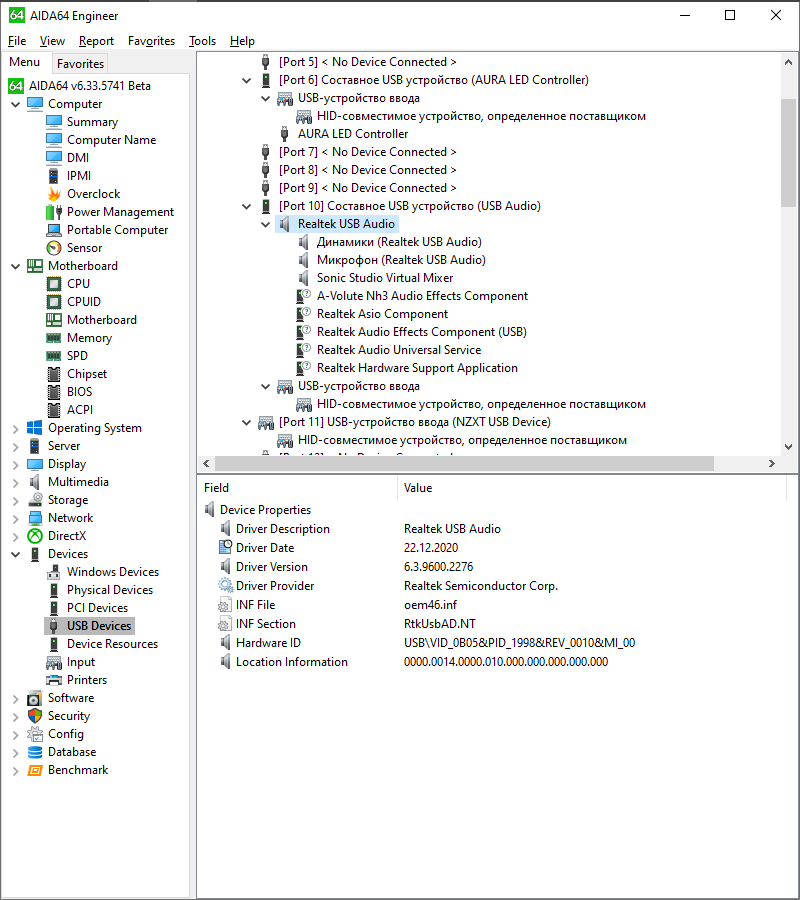
Task: Expand the Multimedia node
Action: pos(15,482)
